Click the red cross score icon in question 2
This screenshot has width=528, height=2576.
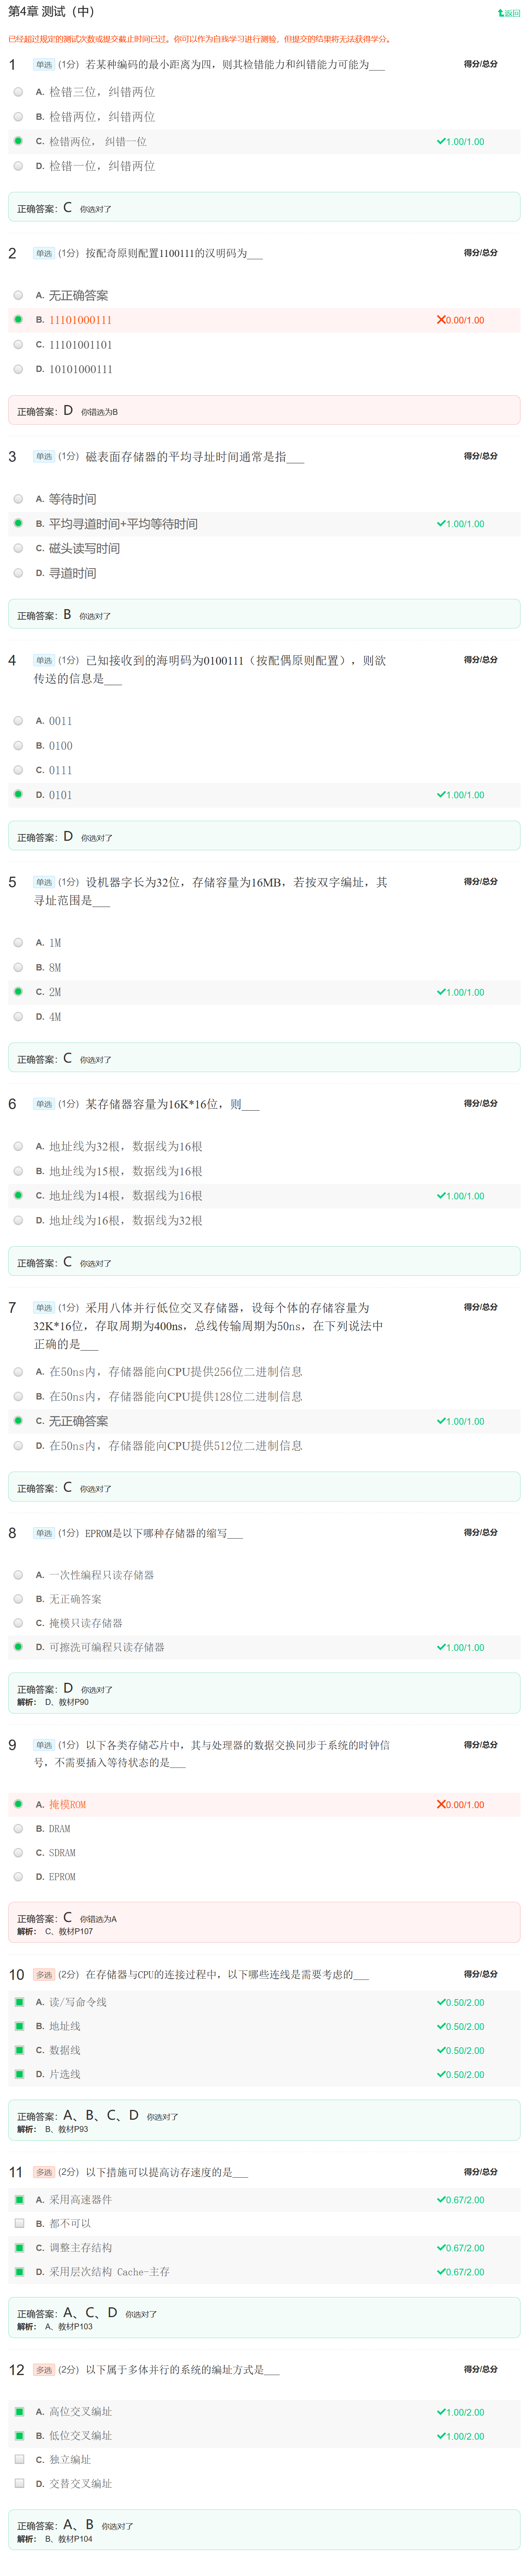(x=441, y=320)
